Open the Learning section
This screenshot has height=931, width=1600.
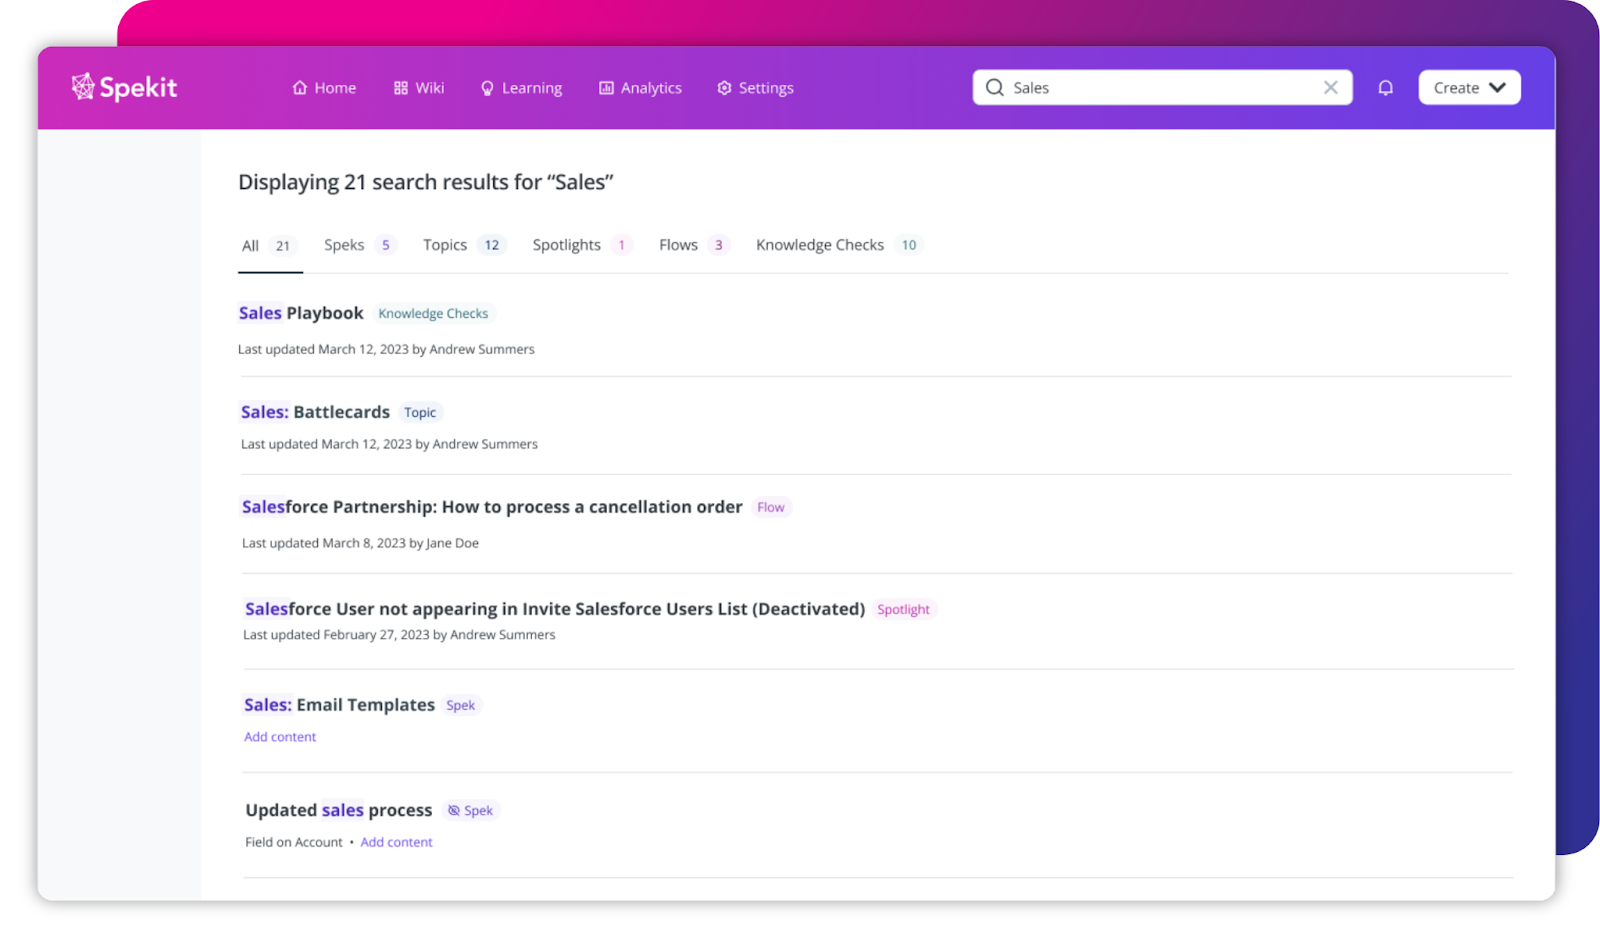[521, 88]
